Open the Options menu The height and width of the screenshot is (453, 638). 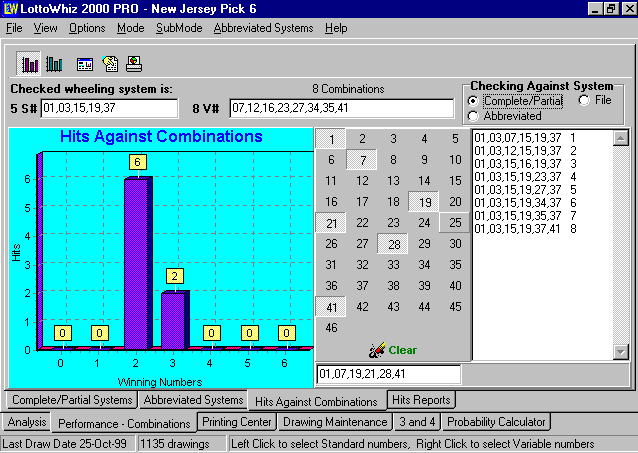click(x=87, y=28)
